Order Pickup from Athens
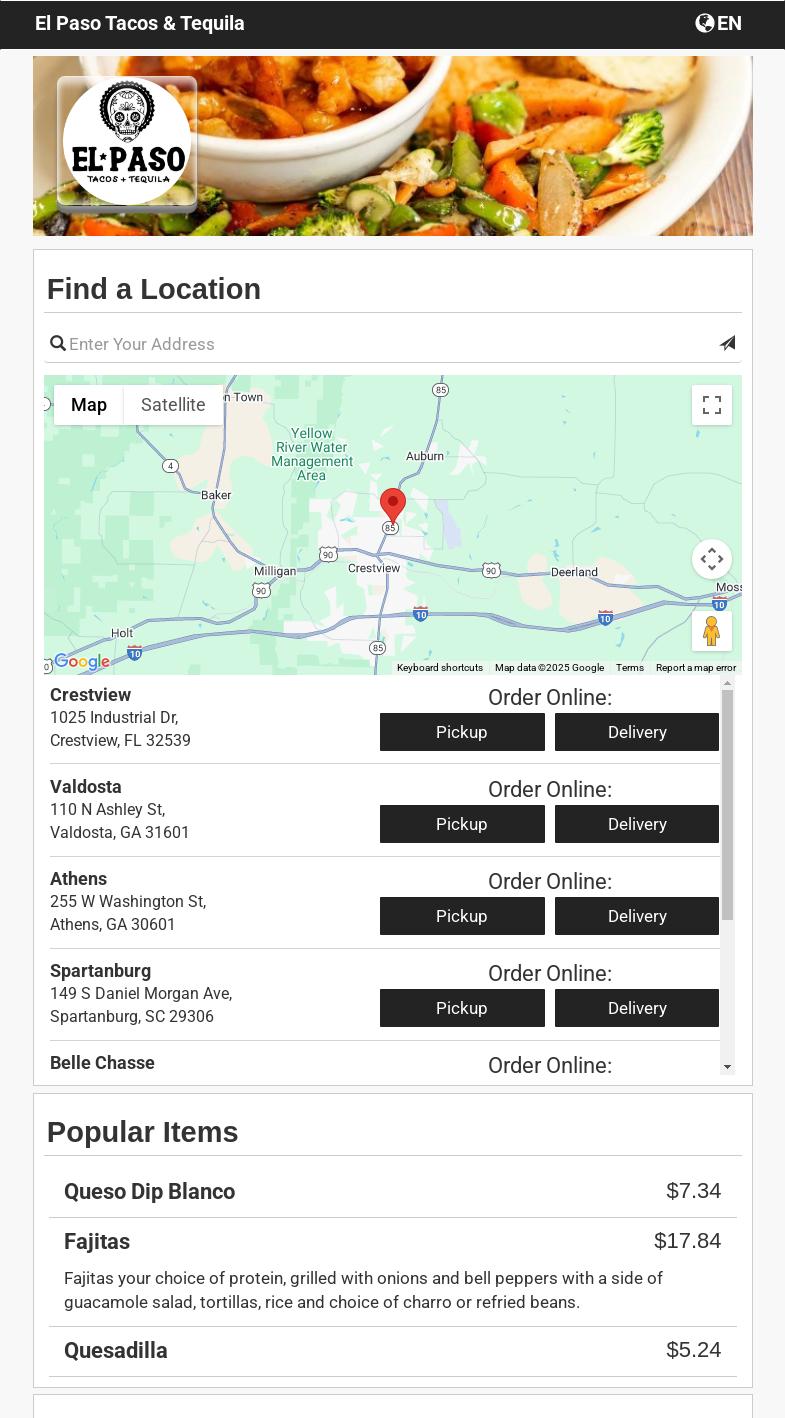The width and height of the screenshot is (785, 1418). pos(462,916)
